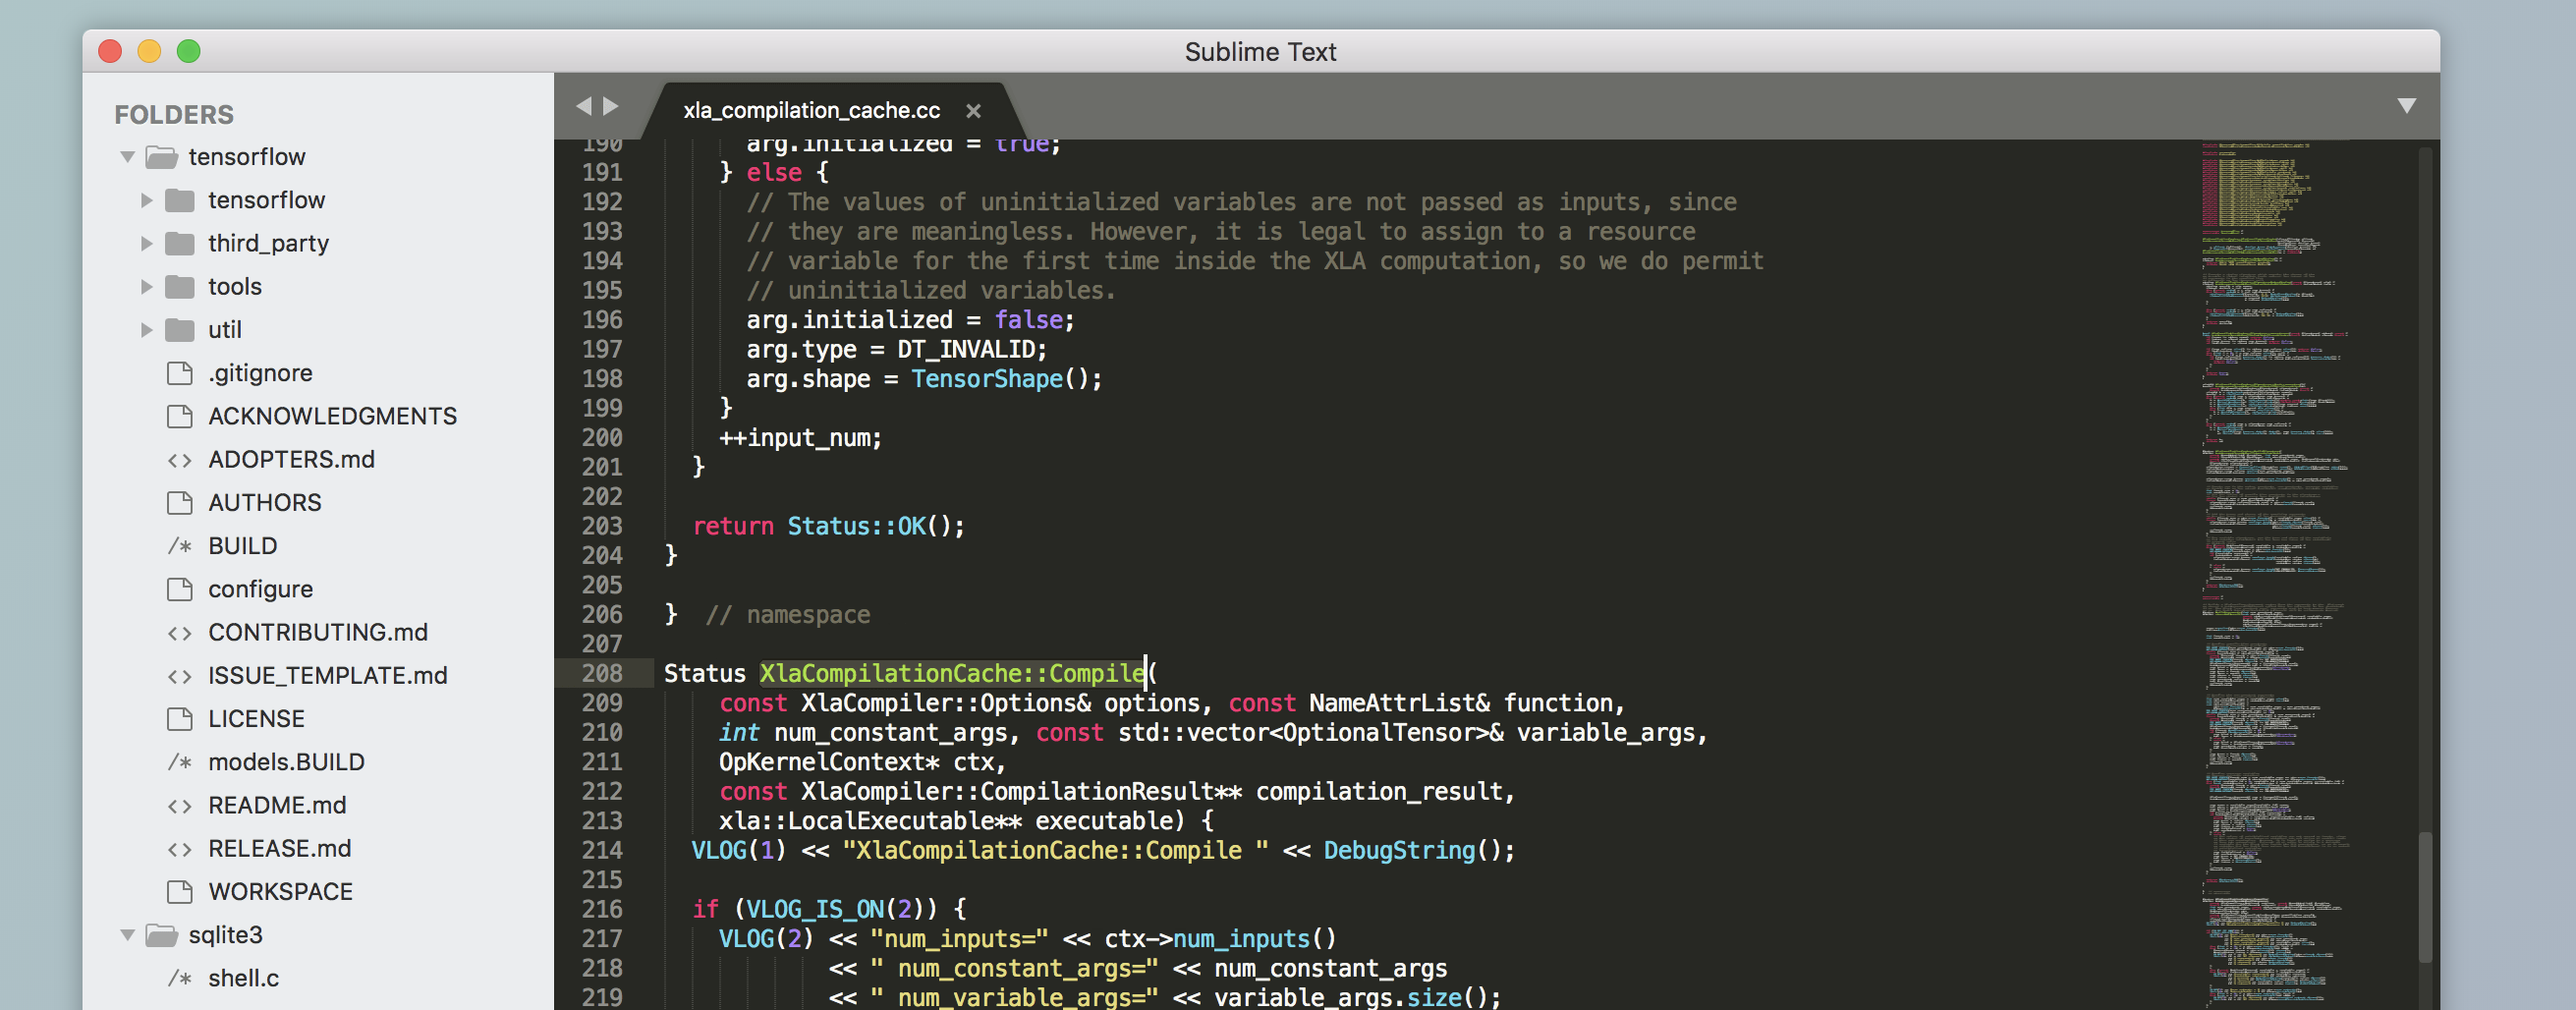Screen dimensions: 2576x1010
Task: Collapse the root tensorflow folder
Action: (x=128, y=157)
